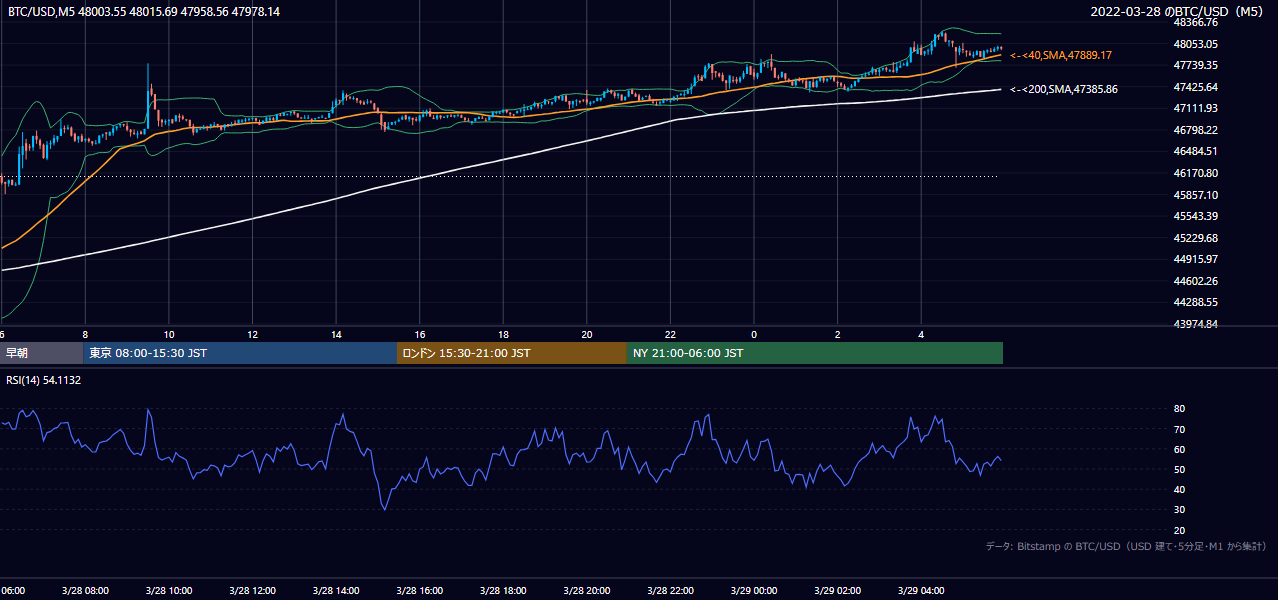Click the 3/28 12:00 date label
Viewport: 1278px width, 600px height.
[x=253, y=591]
